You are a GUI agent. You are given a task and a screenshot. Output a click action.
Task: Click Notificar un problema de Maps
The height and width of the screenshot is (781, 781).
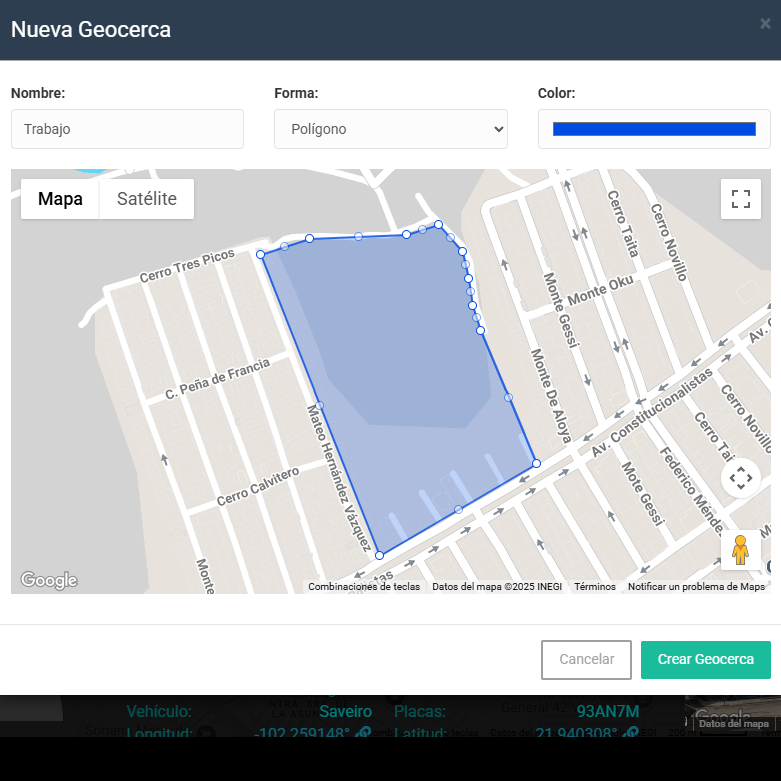pyautogui.click(x=696, y=587)
